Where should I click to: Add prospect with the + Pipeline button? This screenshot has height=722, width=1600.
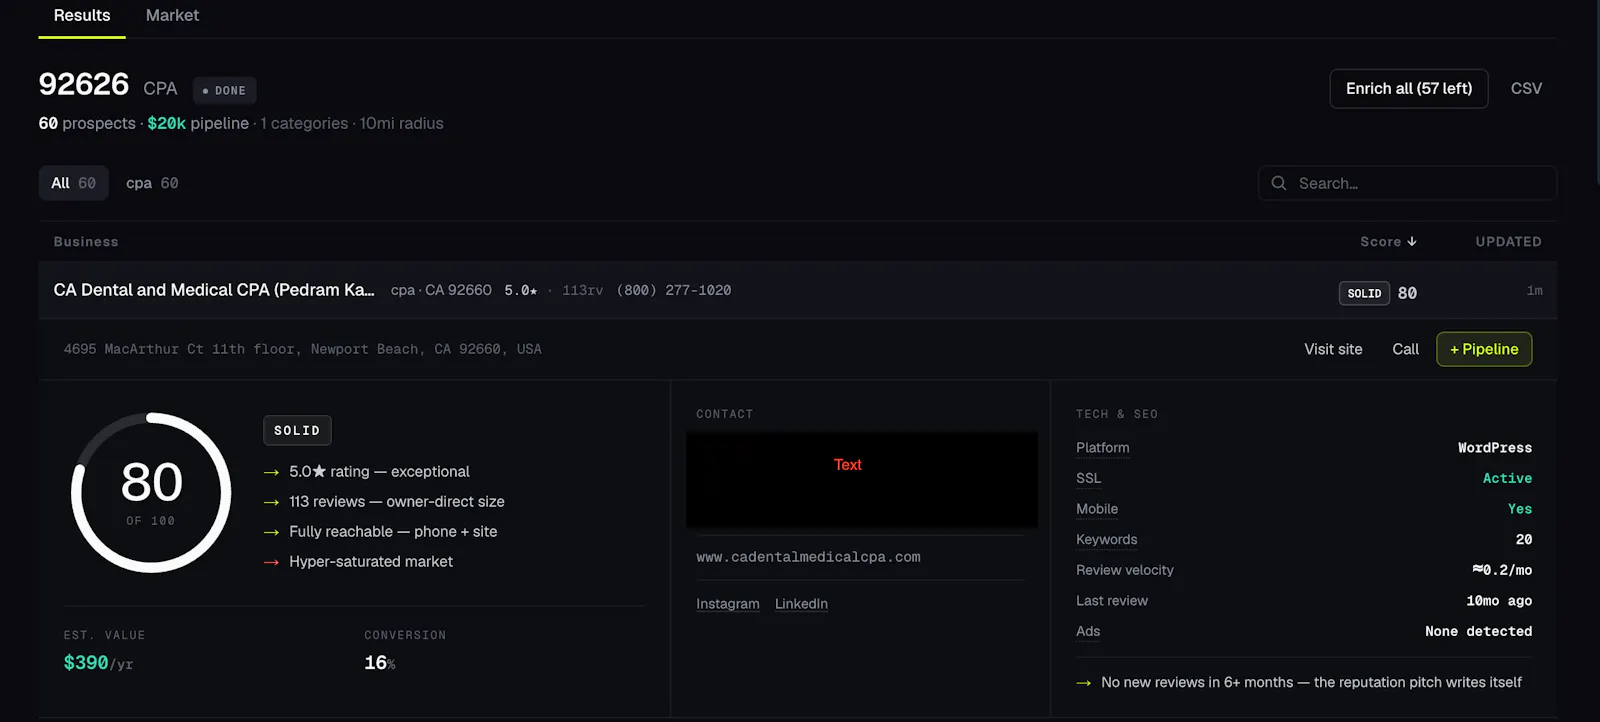(x=1484, y=349)
